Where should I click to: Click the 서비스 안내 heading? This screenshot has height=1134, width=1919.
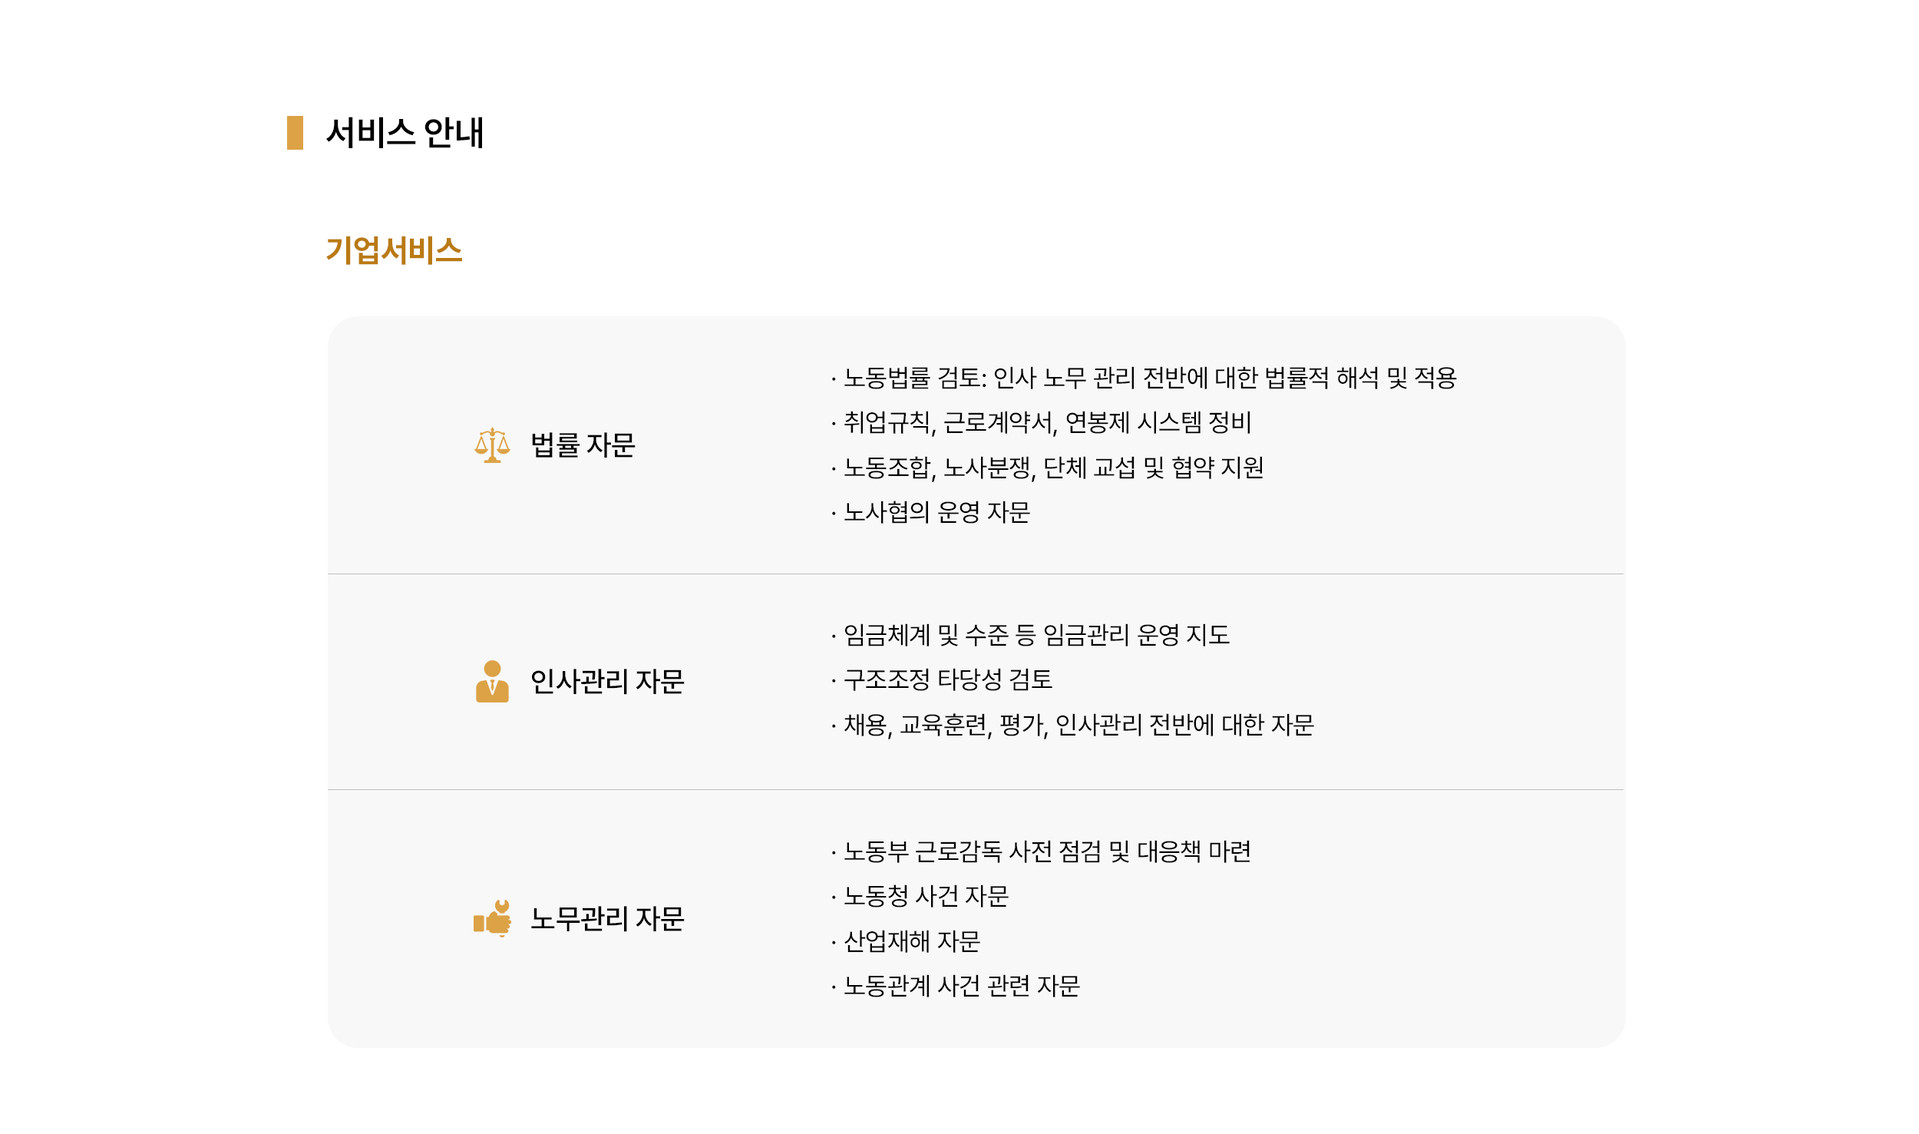tap(404, 133)
